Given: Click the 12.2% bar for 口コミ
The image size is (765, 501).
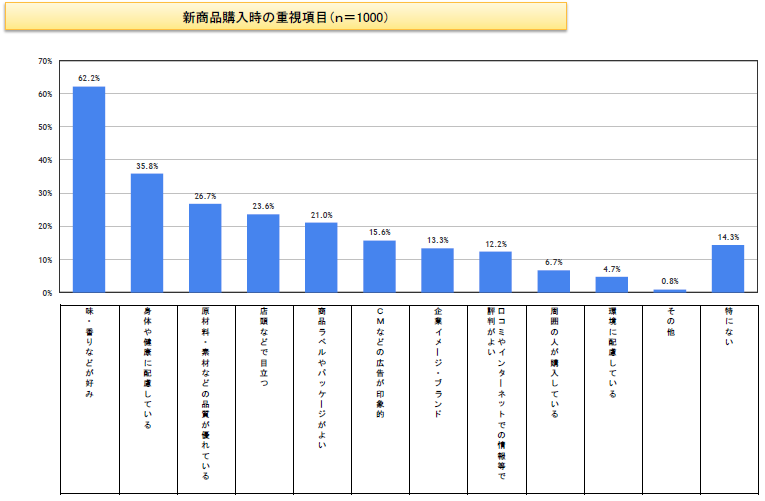Looking at the screenshot, I should click(x=495, y=272).
